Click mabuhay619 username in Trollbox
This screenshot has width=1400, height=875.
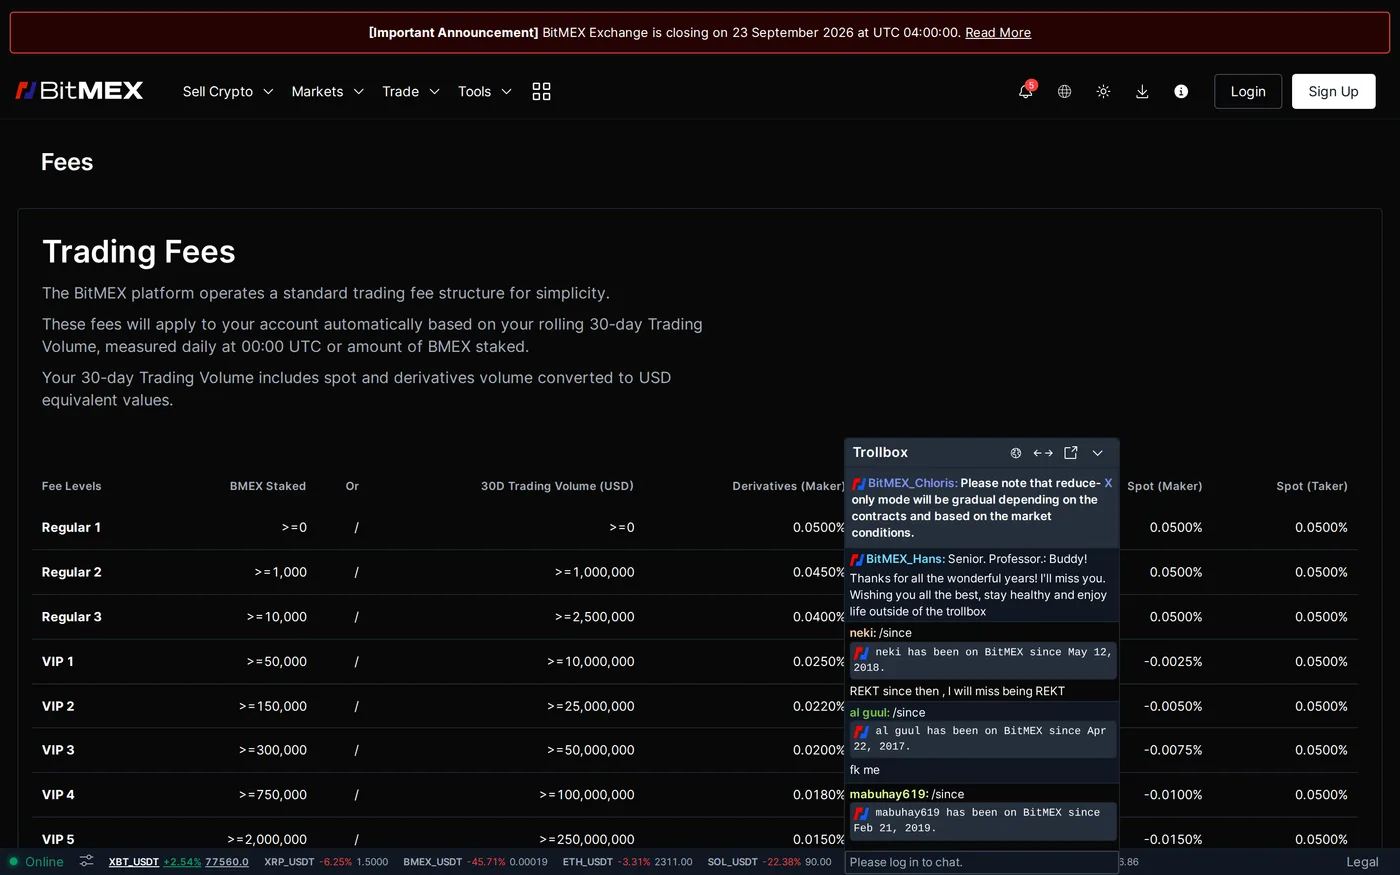click(x=889, y=795)
